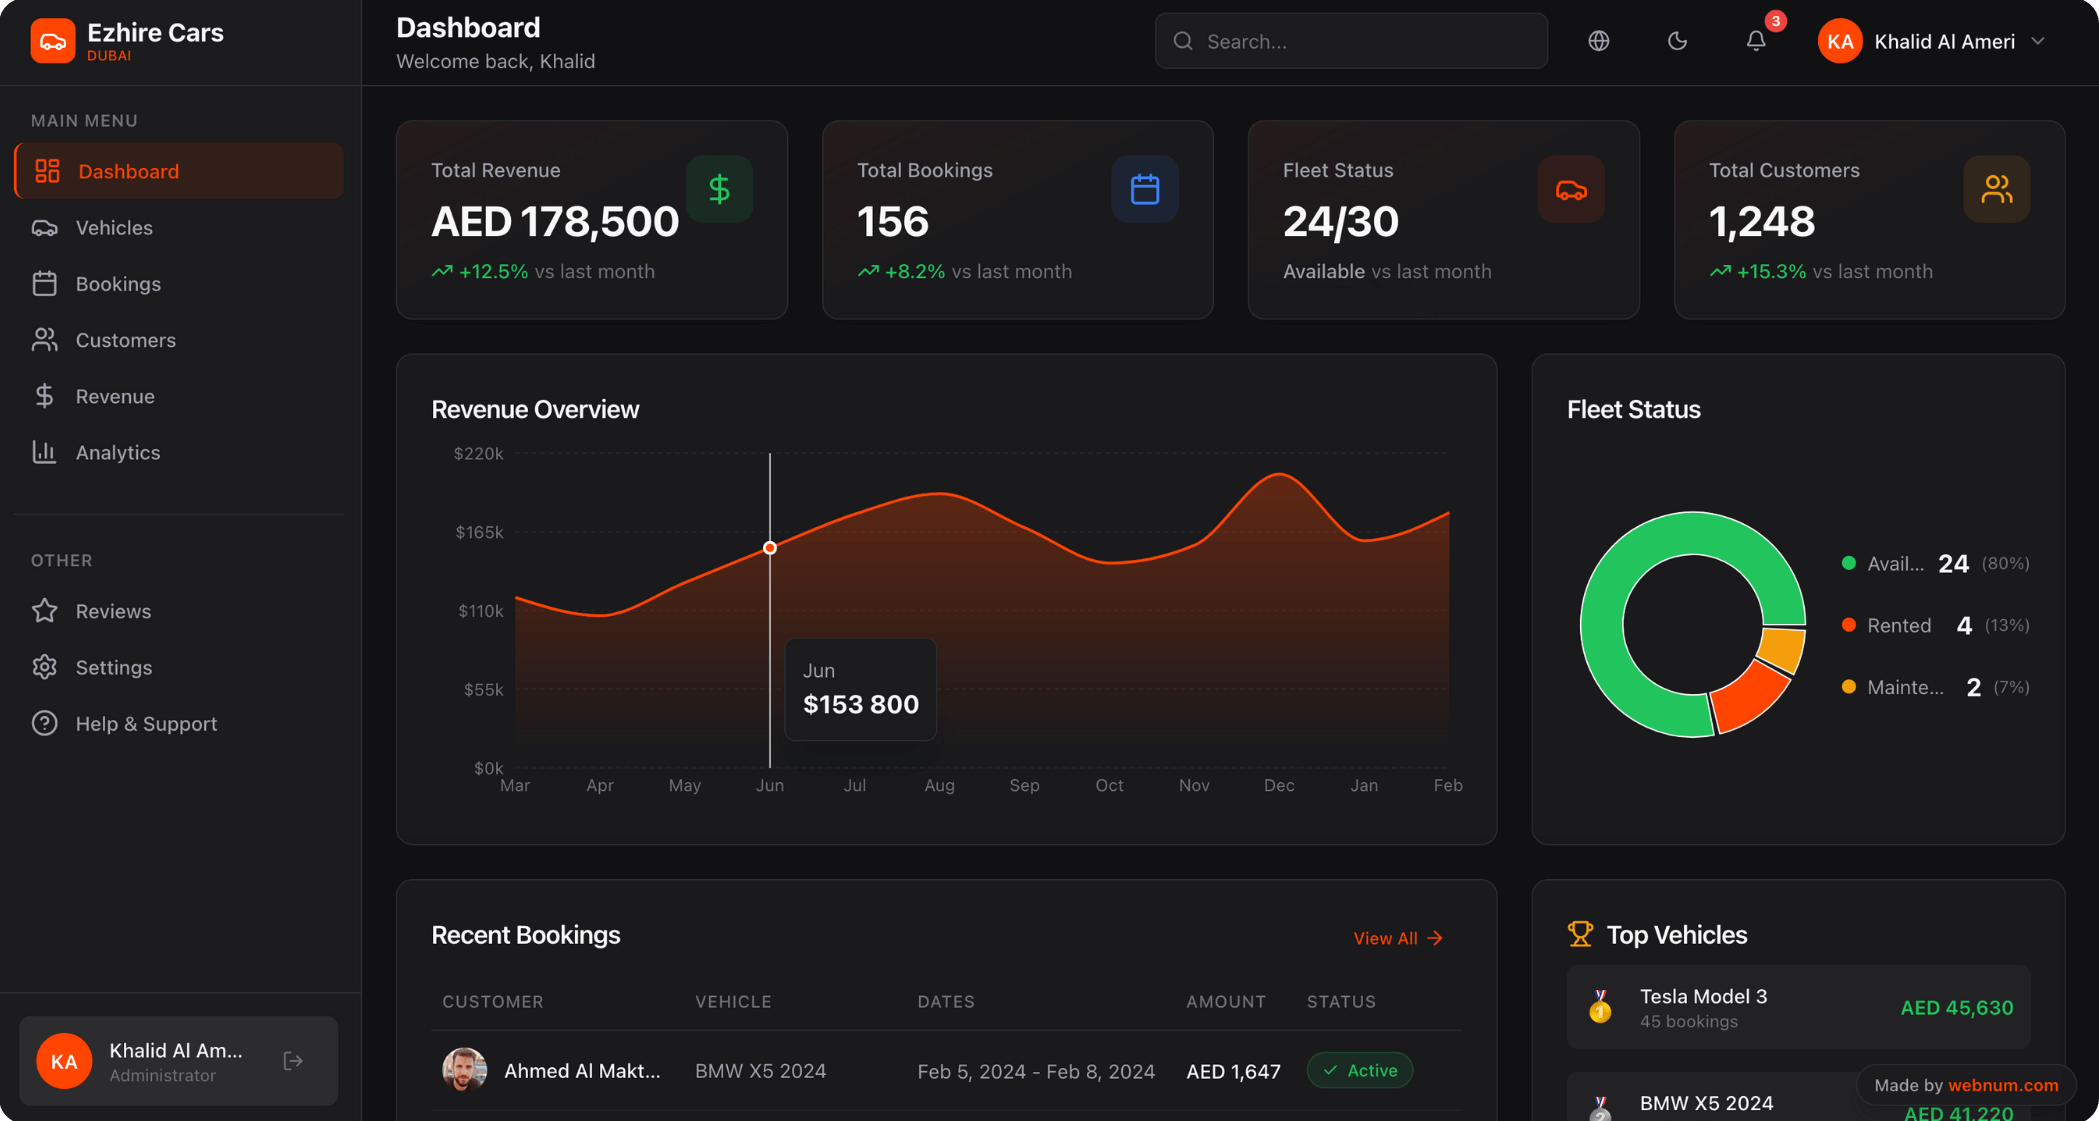2099x1121 pixels.
Task: Click the Top Vehicles trophy icon
Action: pyautogui.click(x=1580, y=934)
